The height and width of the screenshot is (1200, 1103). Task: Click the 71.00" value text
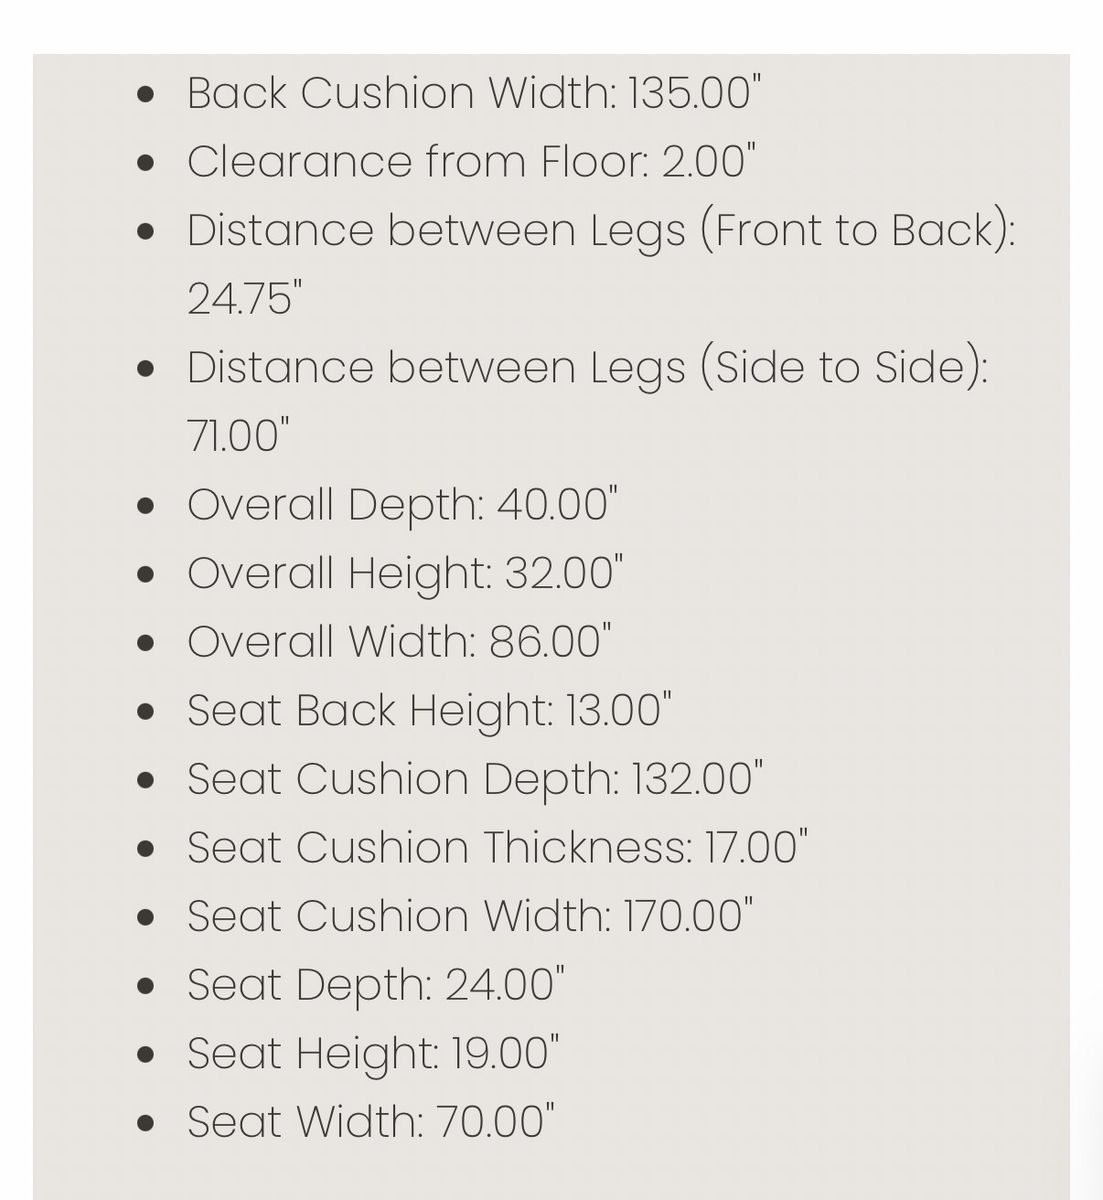[x=238, y=436]
